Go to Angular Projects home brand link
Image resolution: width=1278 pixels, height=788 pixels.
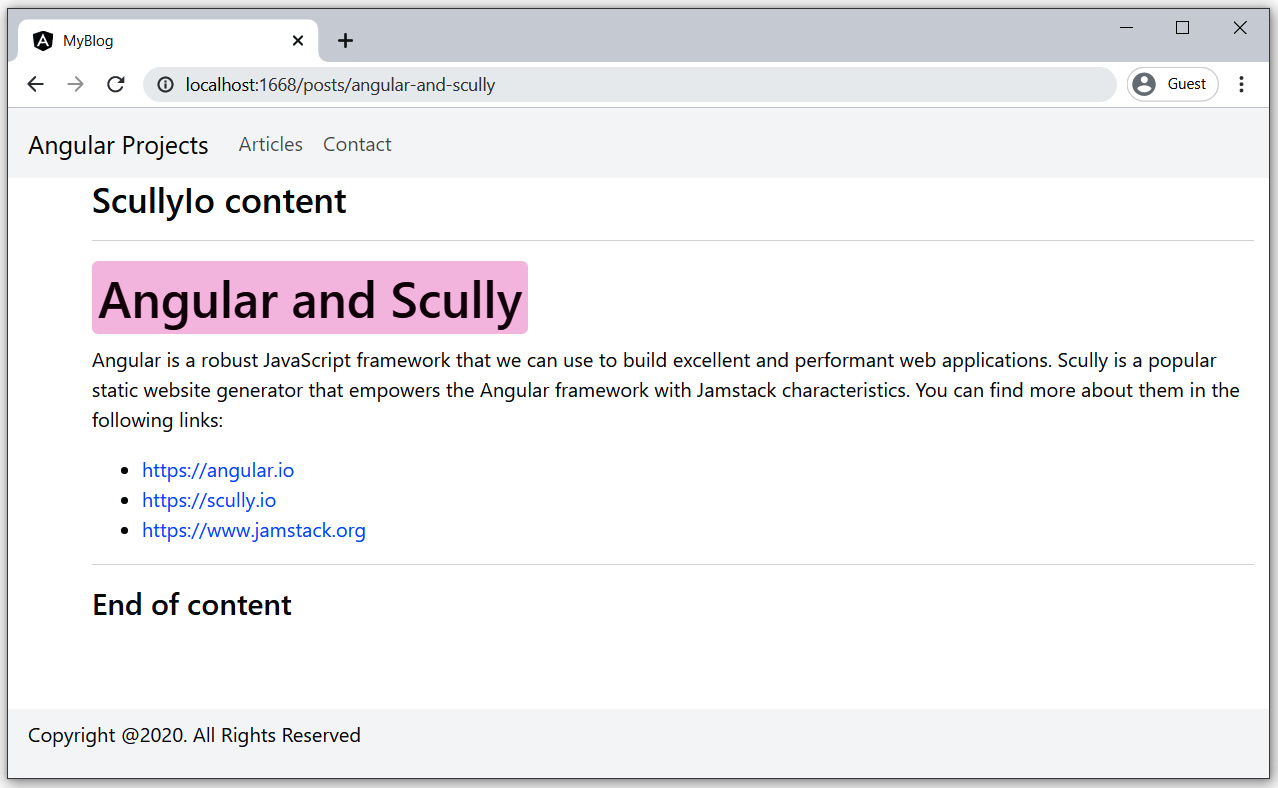[118, 145]
